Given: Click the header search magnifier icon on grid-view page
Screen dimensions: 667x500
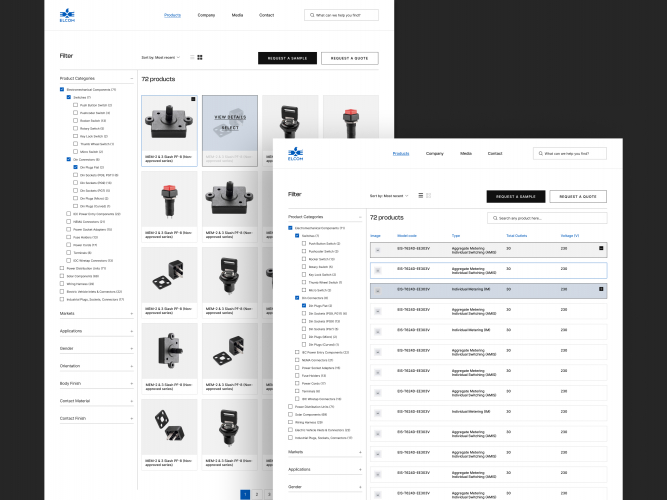Looking at the screenshot, I should (x=312, y=15).
